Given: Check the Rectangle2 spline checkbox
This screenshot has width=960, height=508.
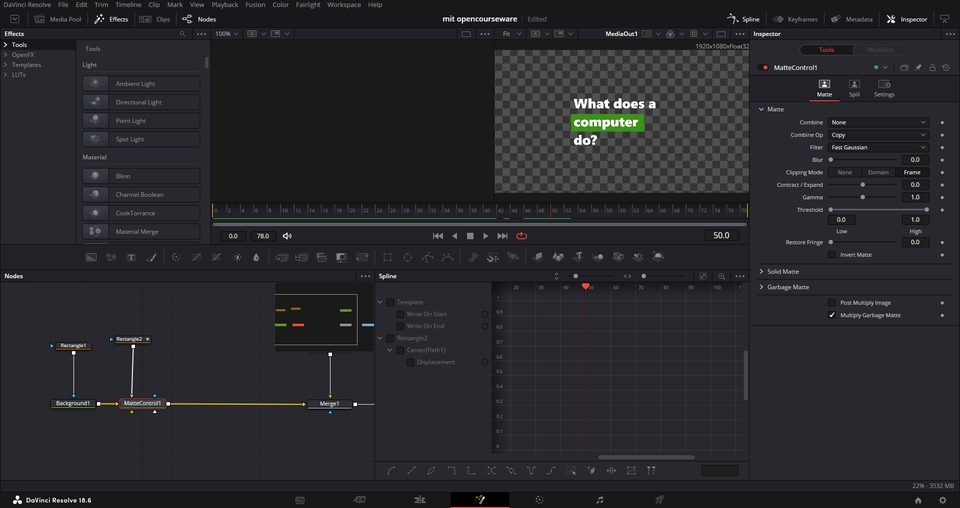Looking at the screenshot, I should point(390,338).
